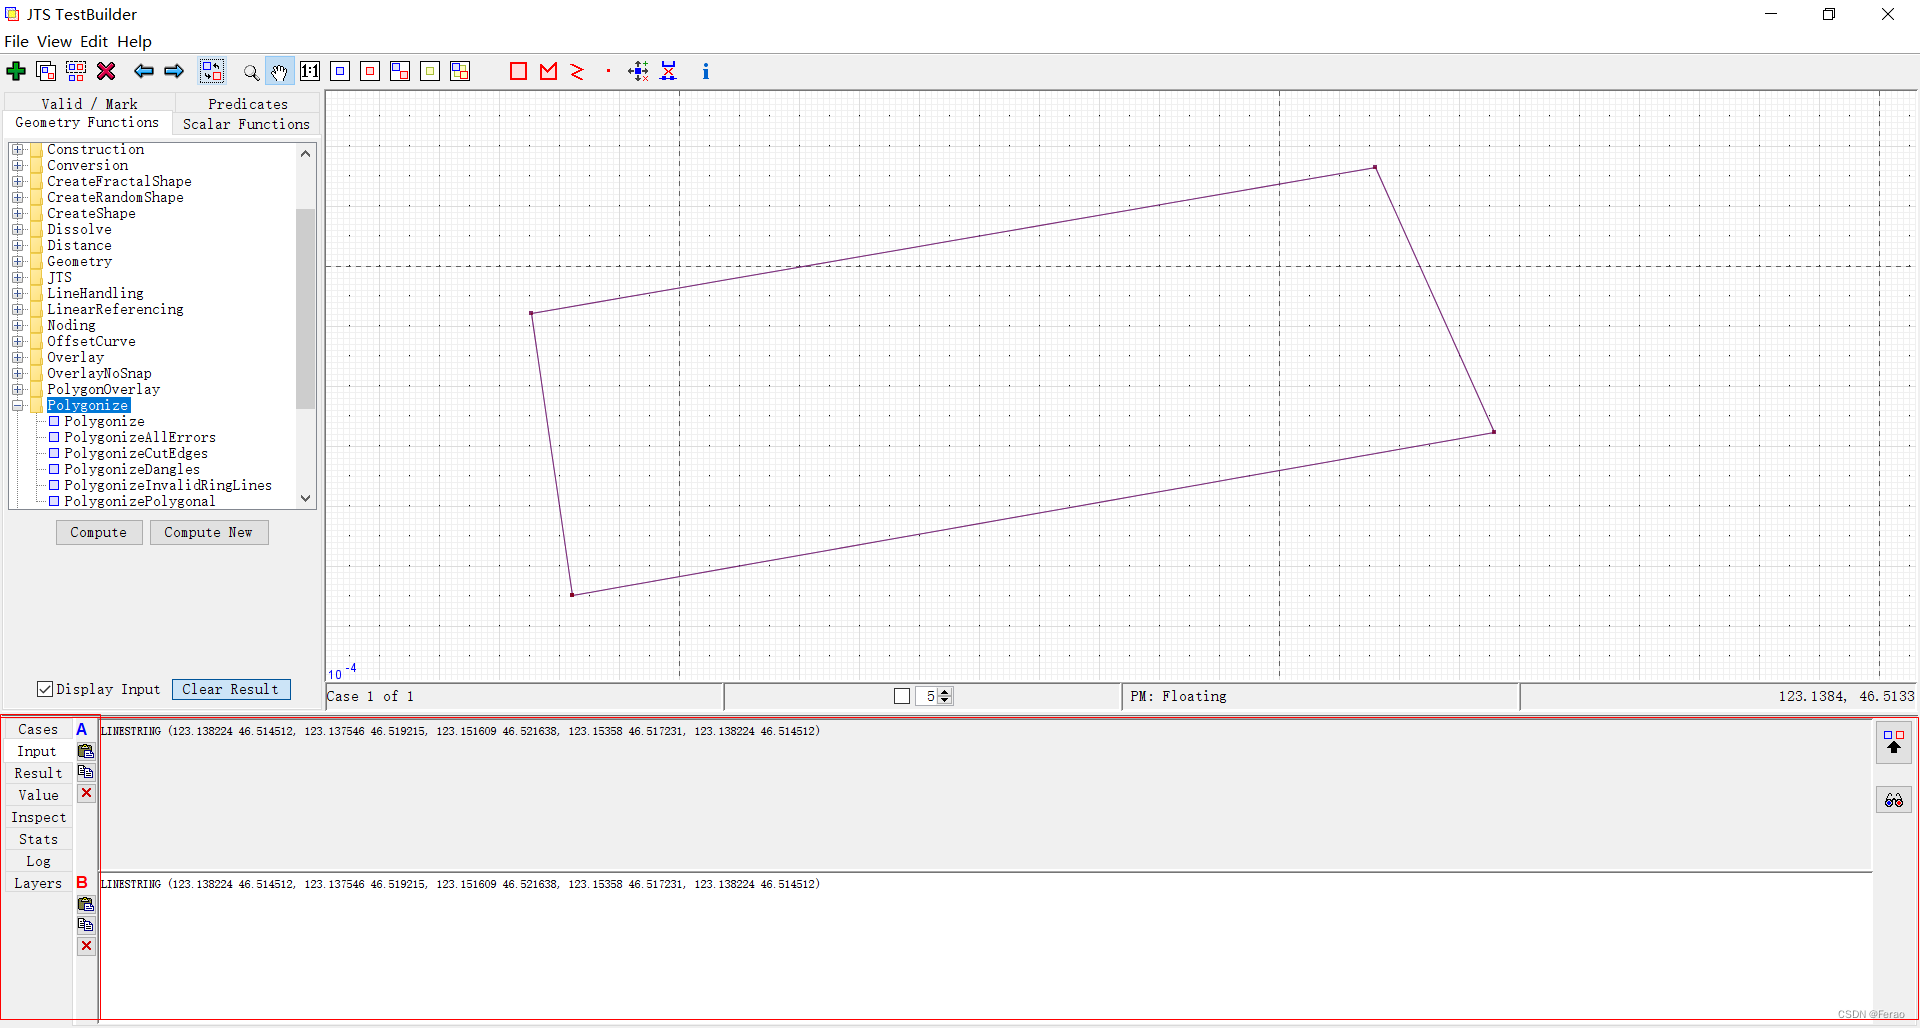The height and width of the screenshot is (1028, 1920).
Task: Open the View menu
Action: (54, 41)
